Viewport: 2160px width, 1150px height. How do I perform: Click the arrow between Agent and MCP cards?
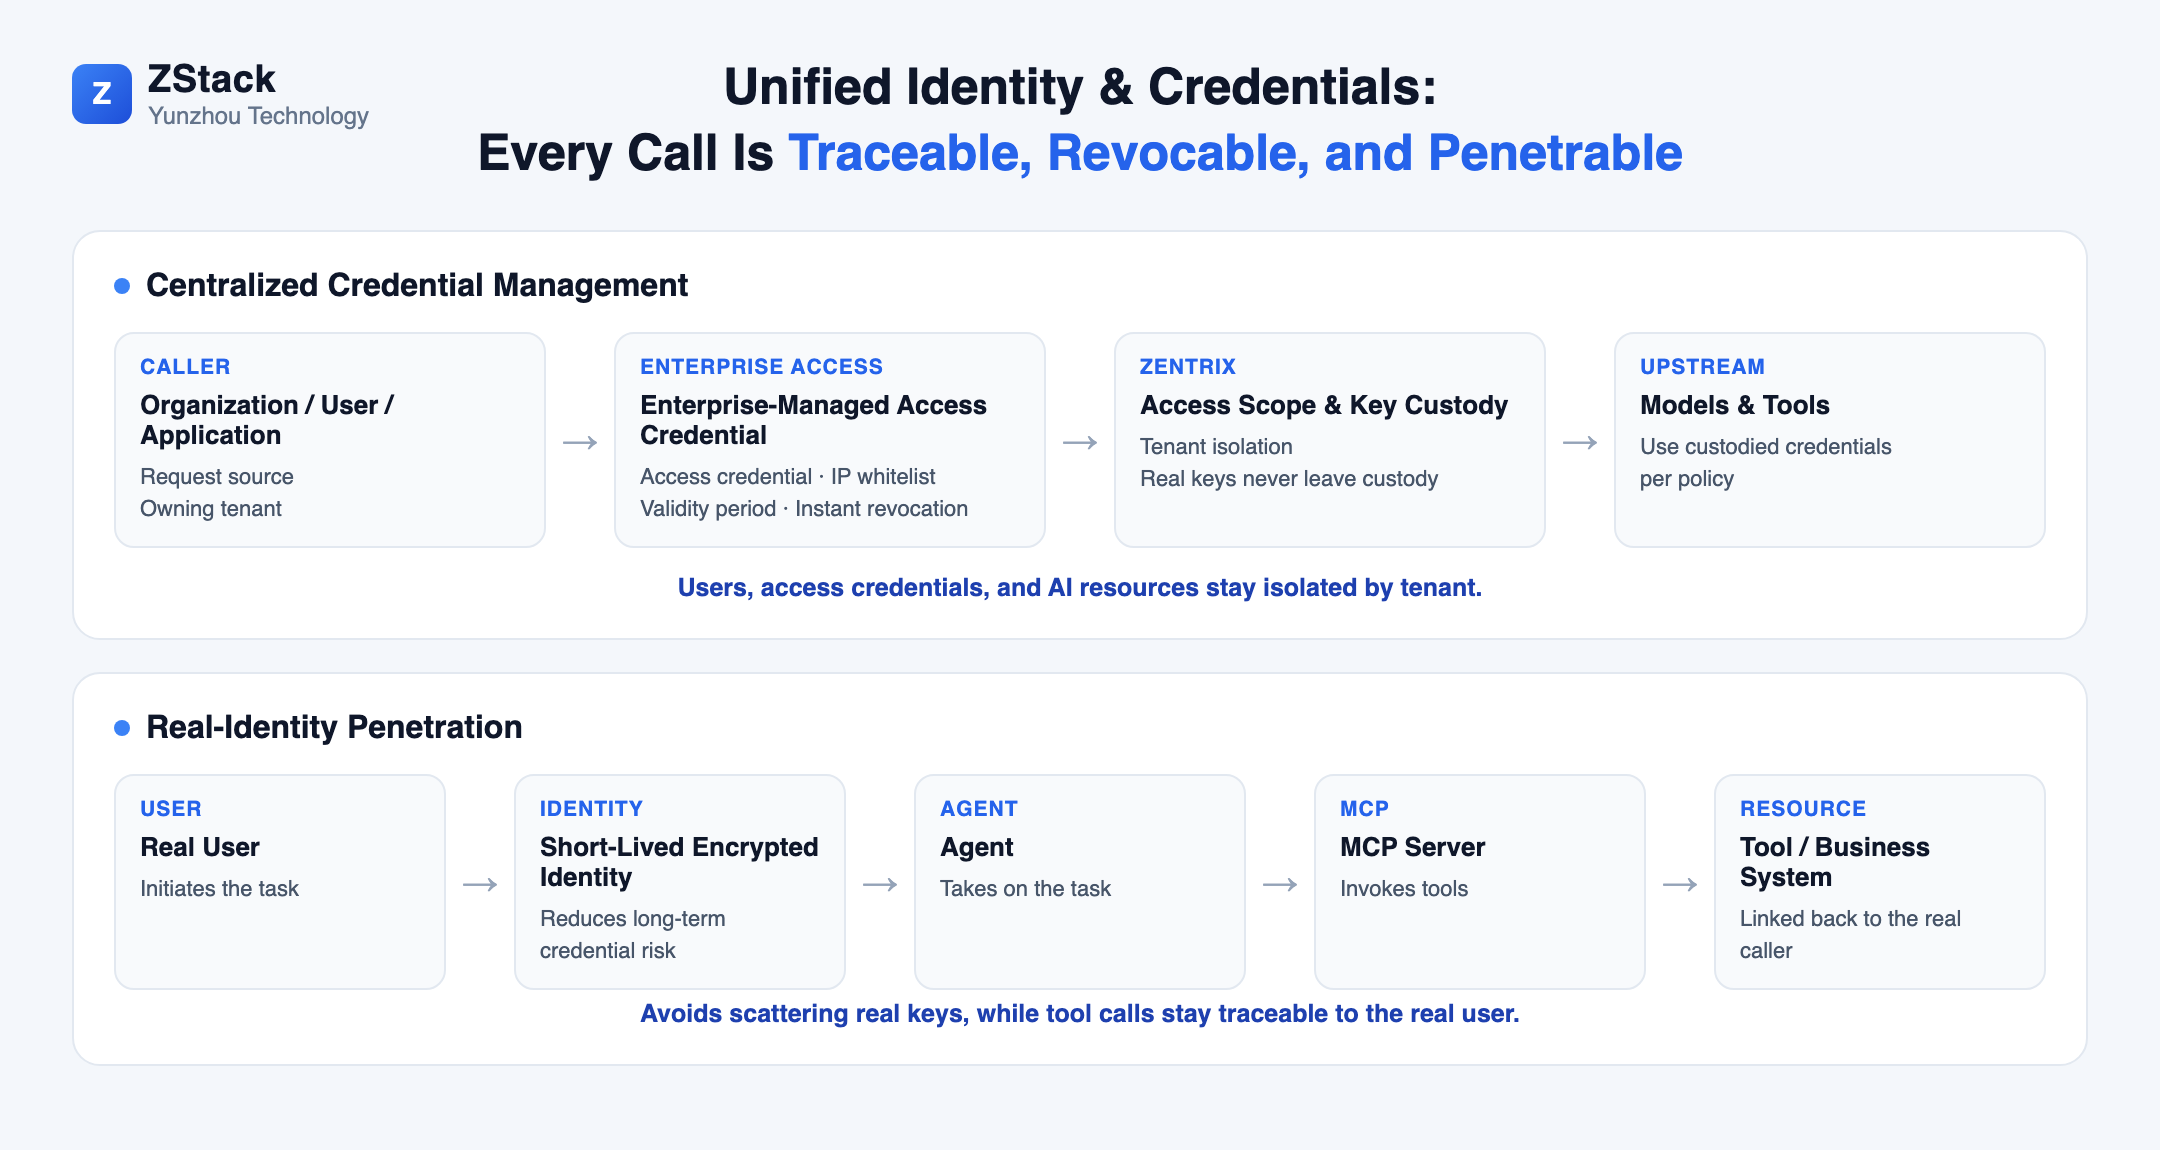1280,884
